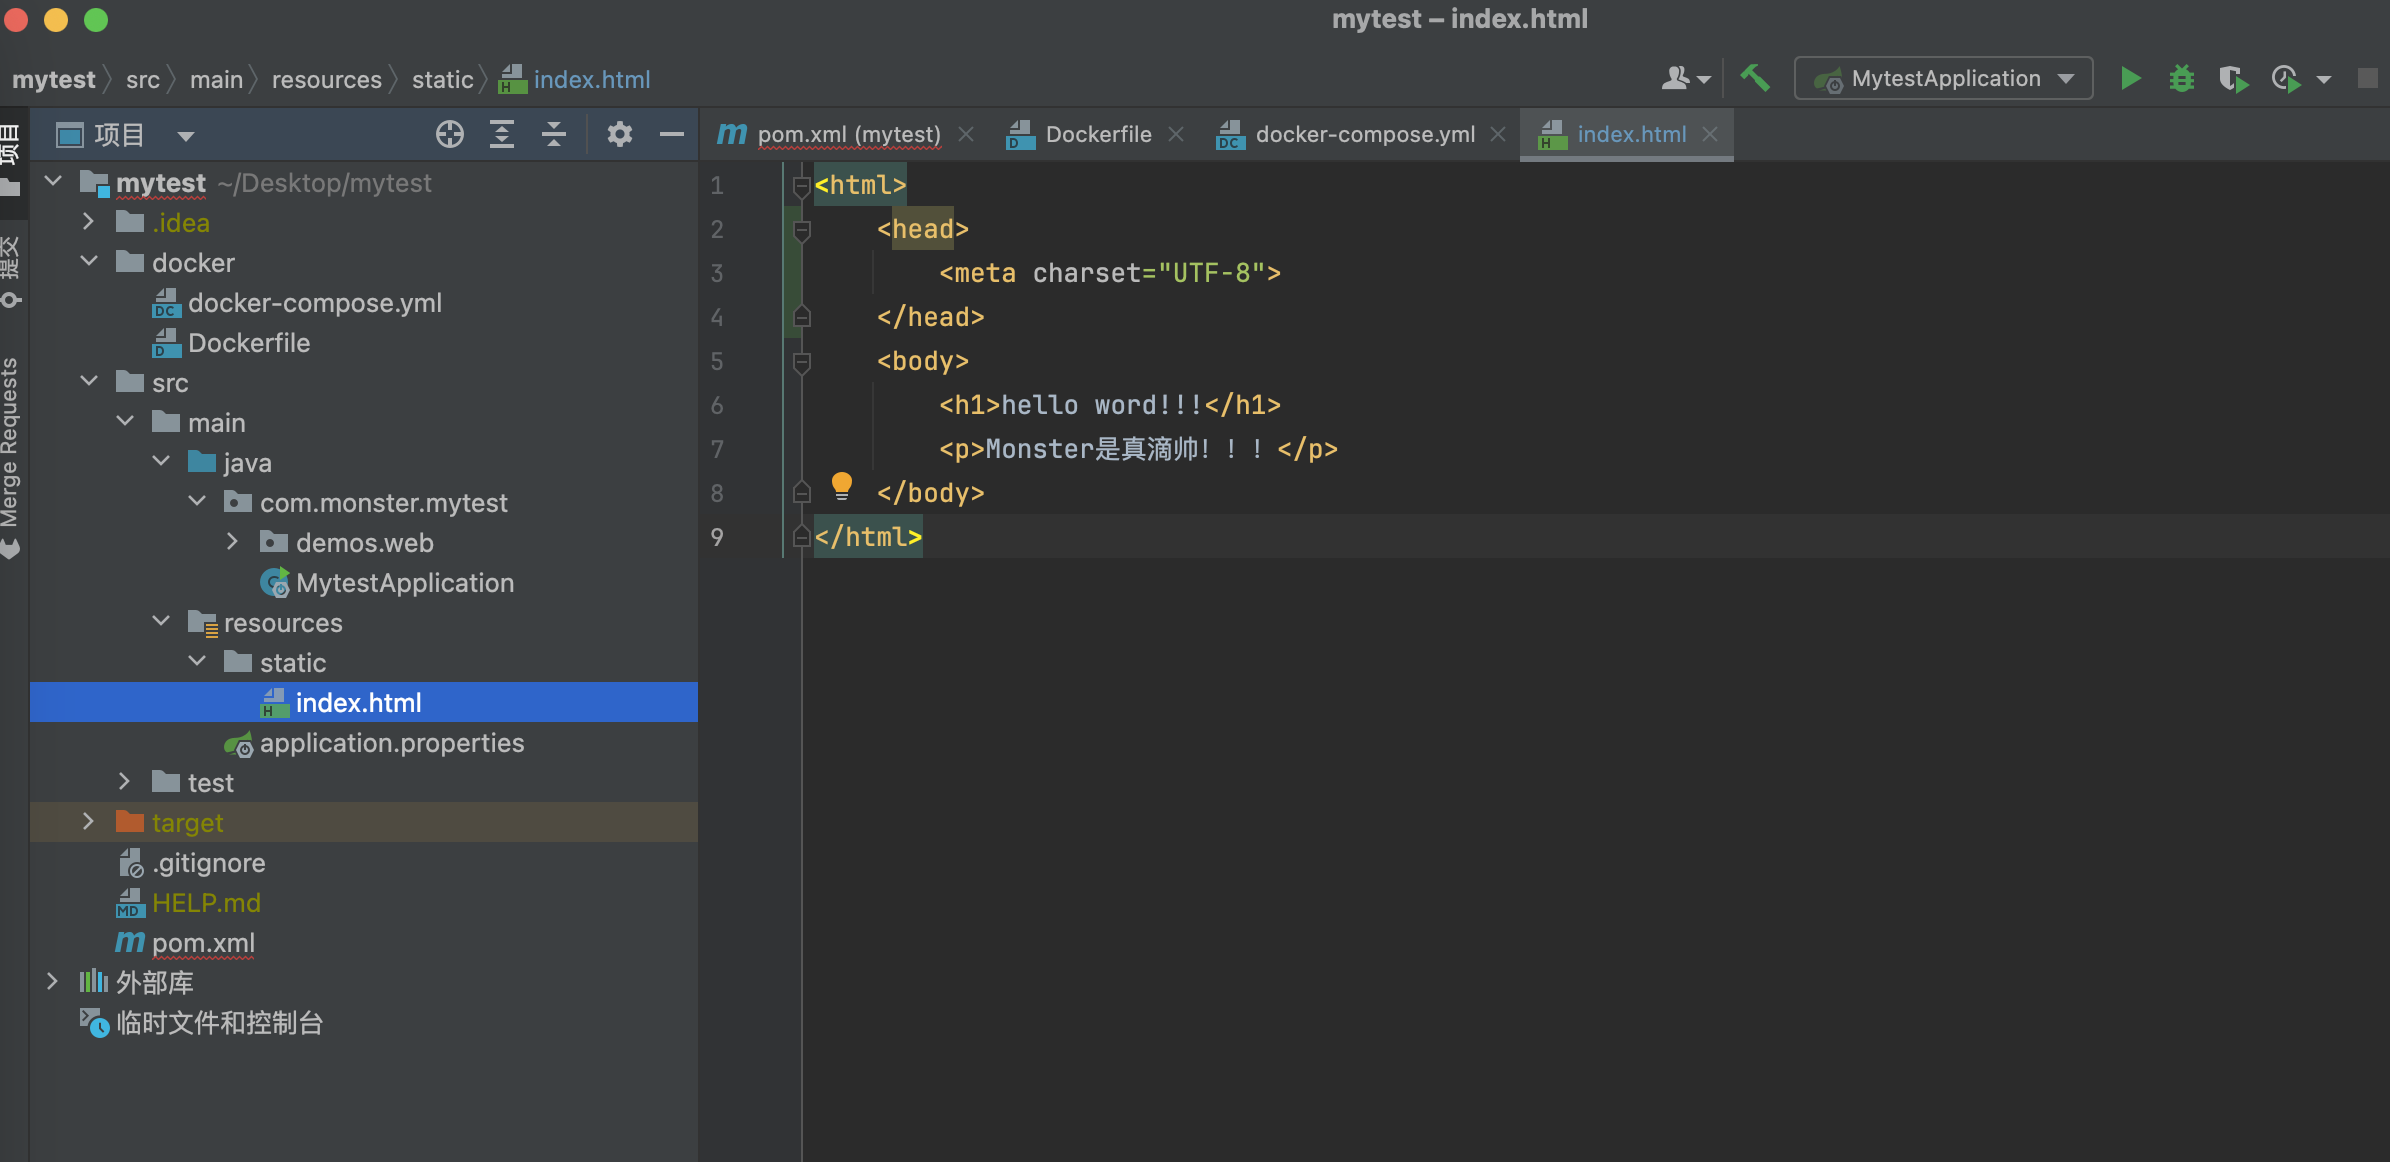Collapse all project tree nodes icon

coord(554,134)
